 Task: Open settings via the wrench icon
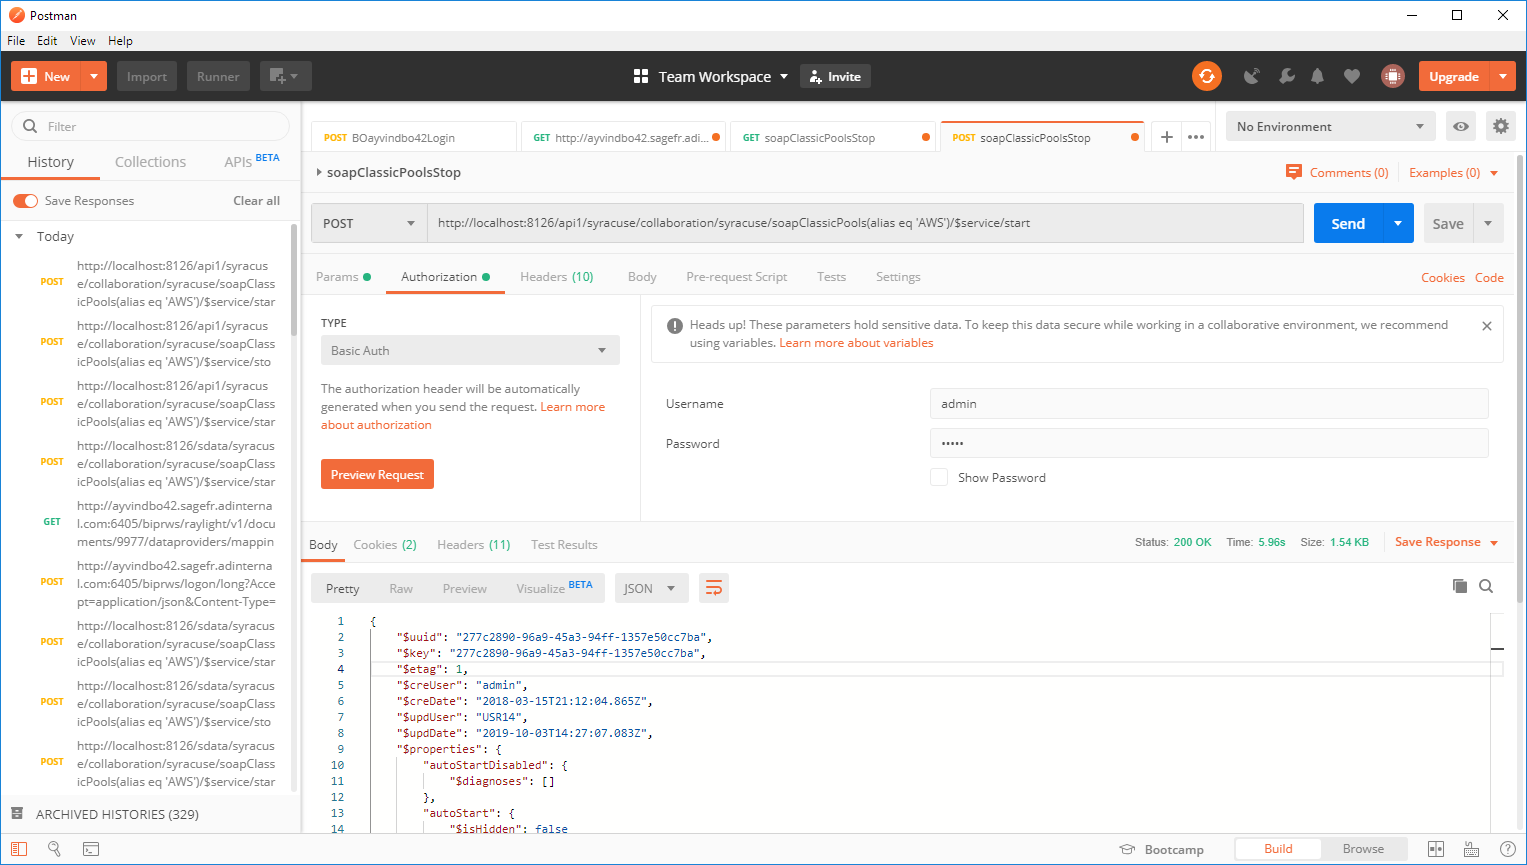point(1287,76)
